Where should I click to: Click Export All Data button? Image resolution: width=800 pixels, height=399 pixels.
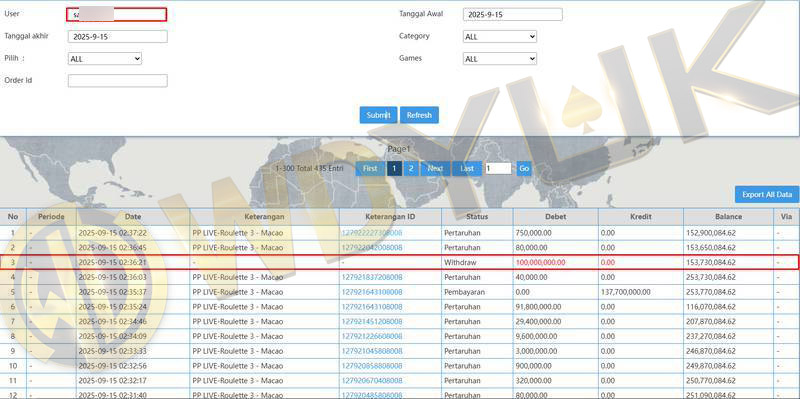(x=767, y=194)
